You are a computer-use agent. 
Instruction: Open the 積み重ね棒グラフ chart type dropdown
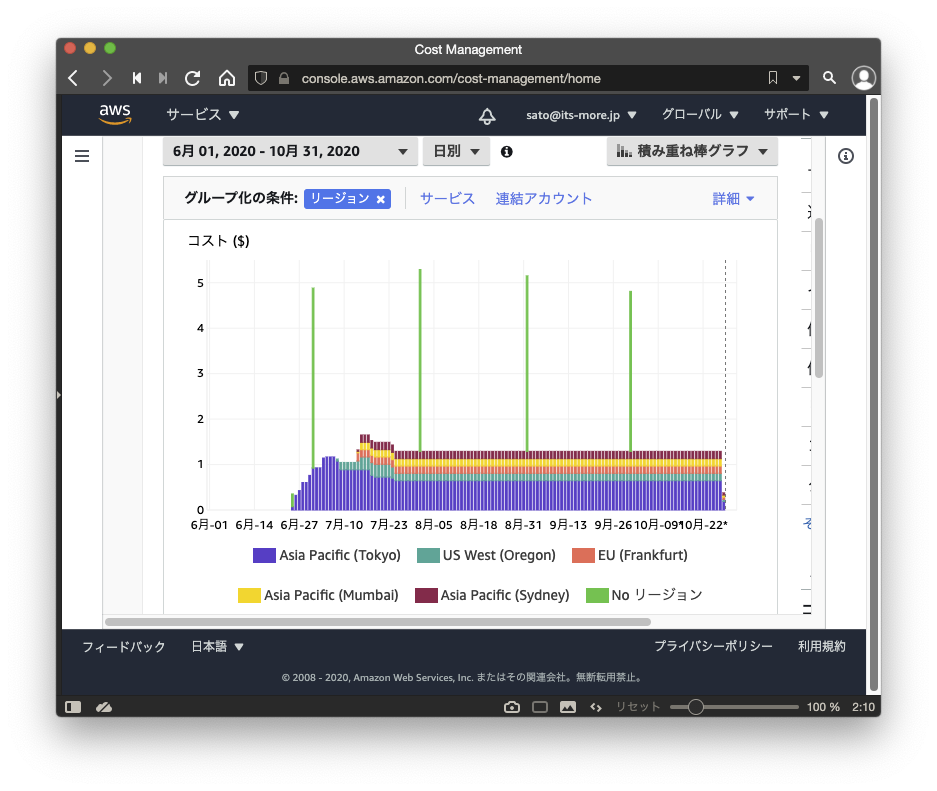coord(692,152)
